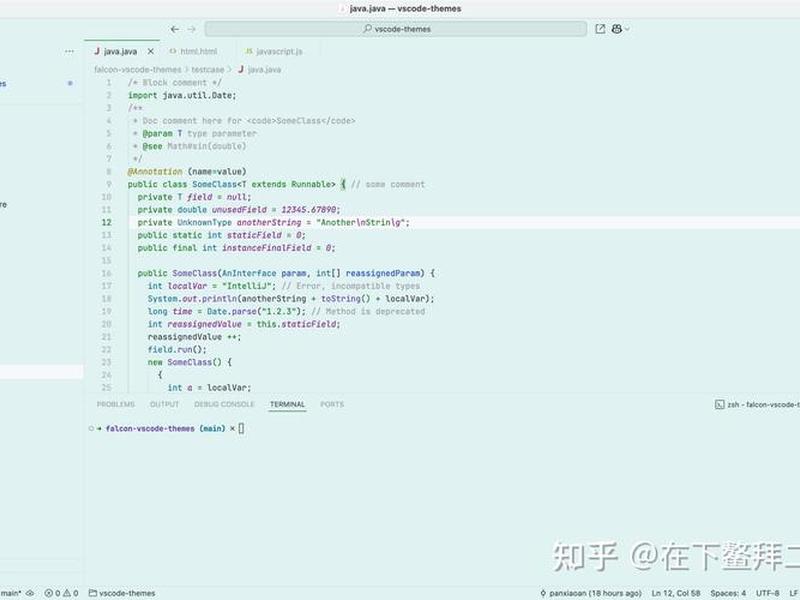The image size is (800, 600).
Task: Click LF end-of-line indicator
Action: (794, 593)
